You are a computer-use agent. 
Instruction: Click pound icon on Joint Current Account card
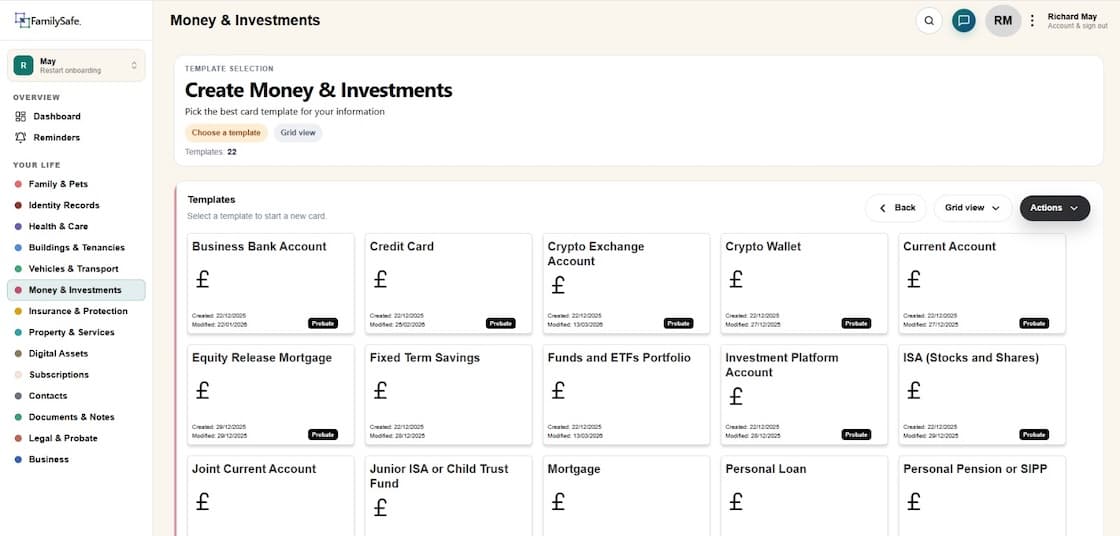(202, 502)
